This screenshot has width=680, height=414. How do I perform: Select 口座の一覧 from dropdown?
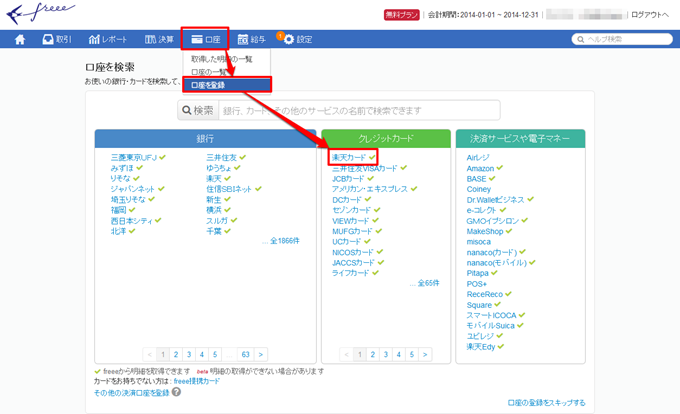click(x=209, y=72)
